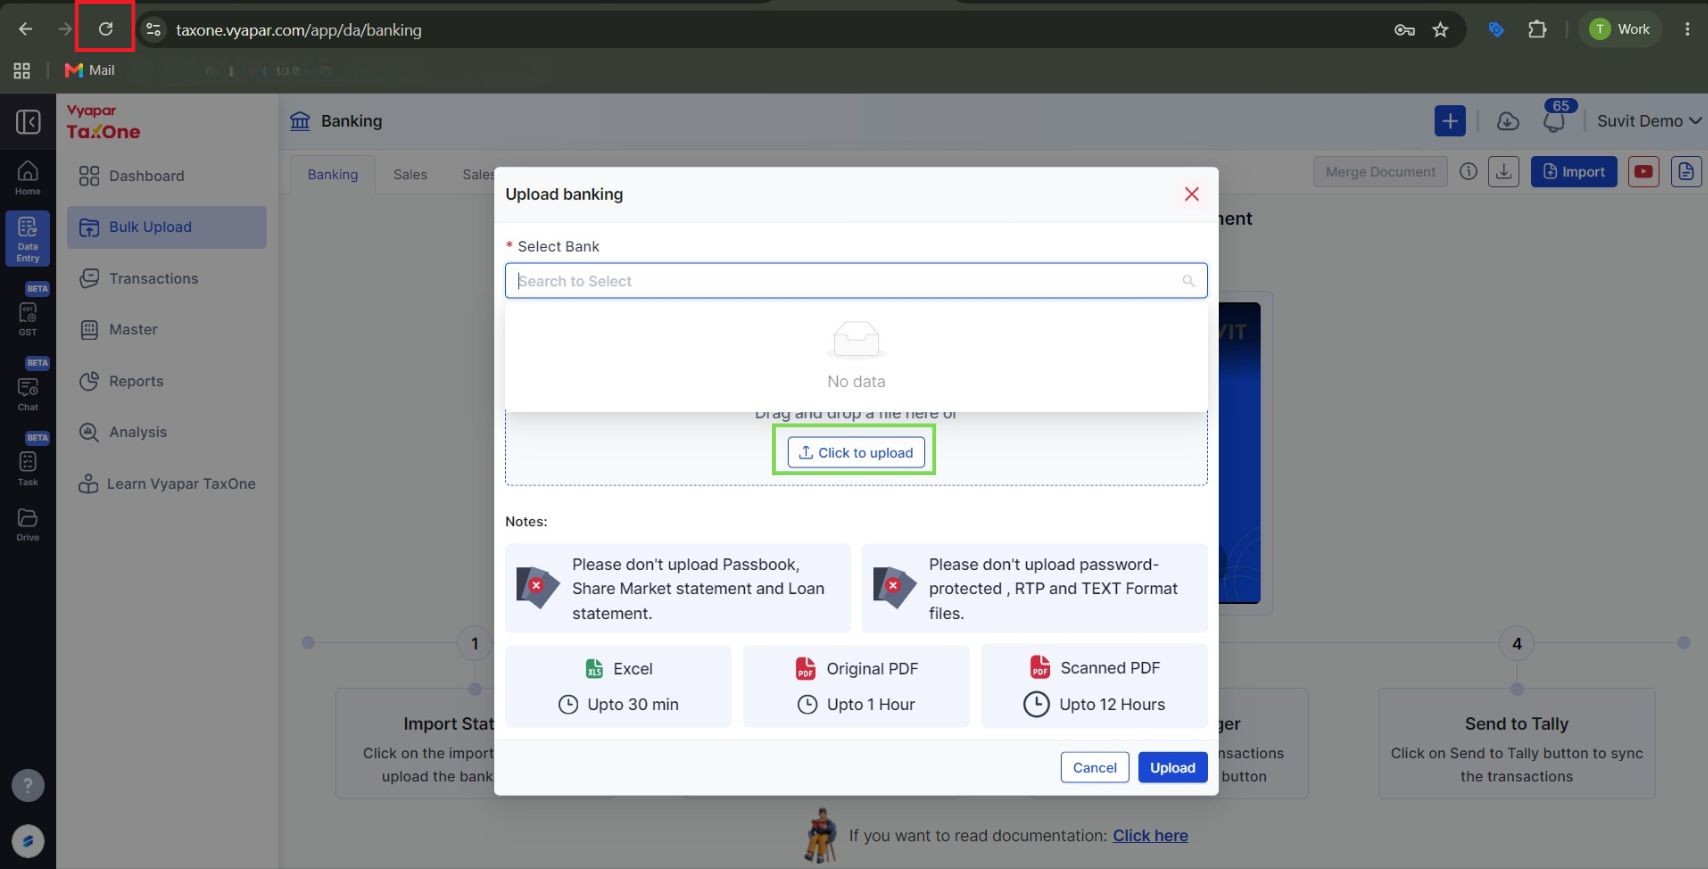Screen dimensions: 1708x869
Task: Reload the page with browser refresh icon
Action: pos(105,29)
